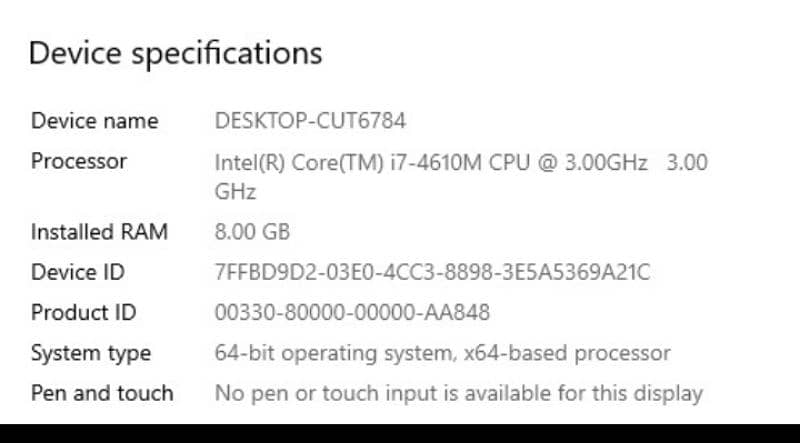Click the Installed RAM label
The image size is (800, 443).
[99, 232]
